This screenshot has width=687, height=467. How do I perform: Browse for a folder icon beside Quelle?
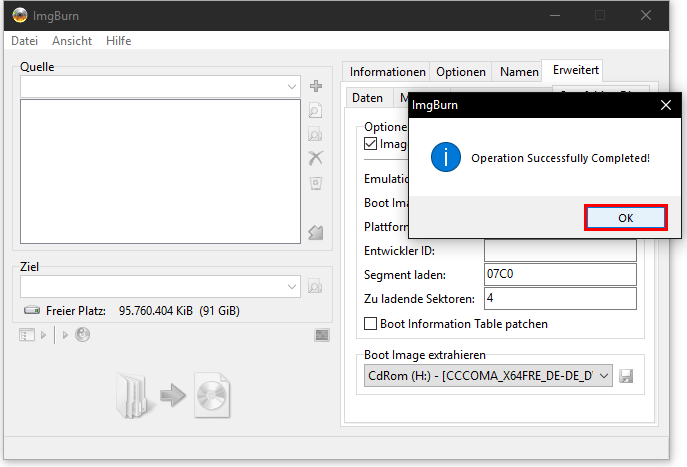pos(315,134)
